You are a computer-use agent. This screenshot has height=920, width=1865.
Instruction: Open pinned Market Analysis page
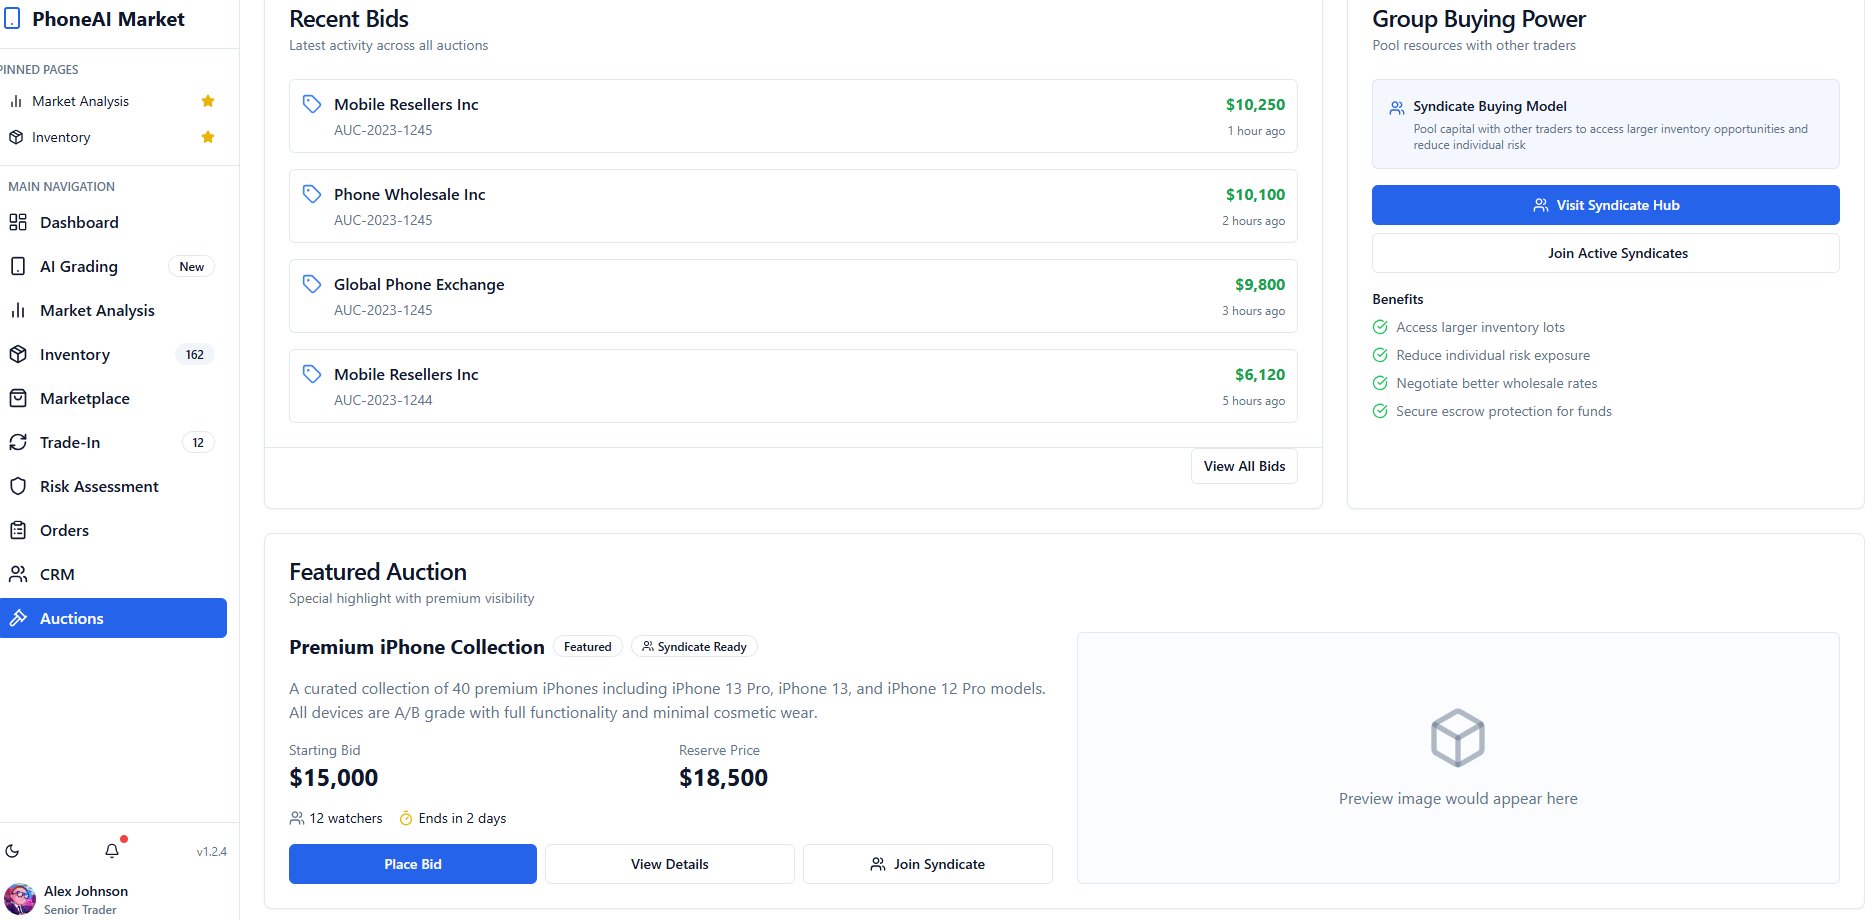click(x=80, y=101)
